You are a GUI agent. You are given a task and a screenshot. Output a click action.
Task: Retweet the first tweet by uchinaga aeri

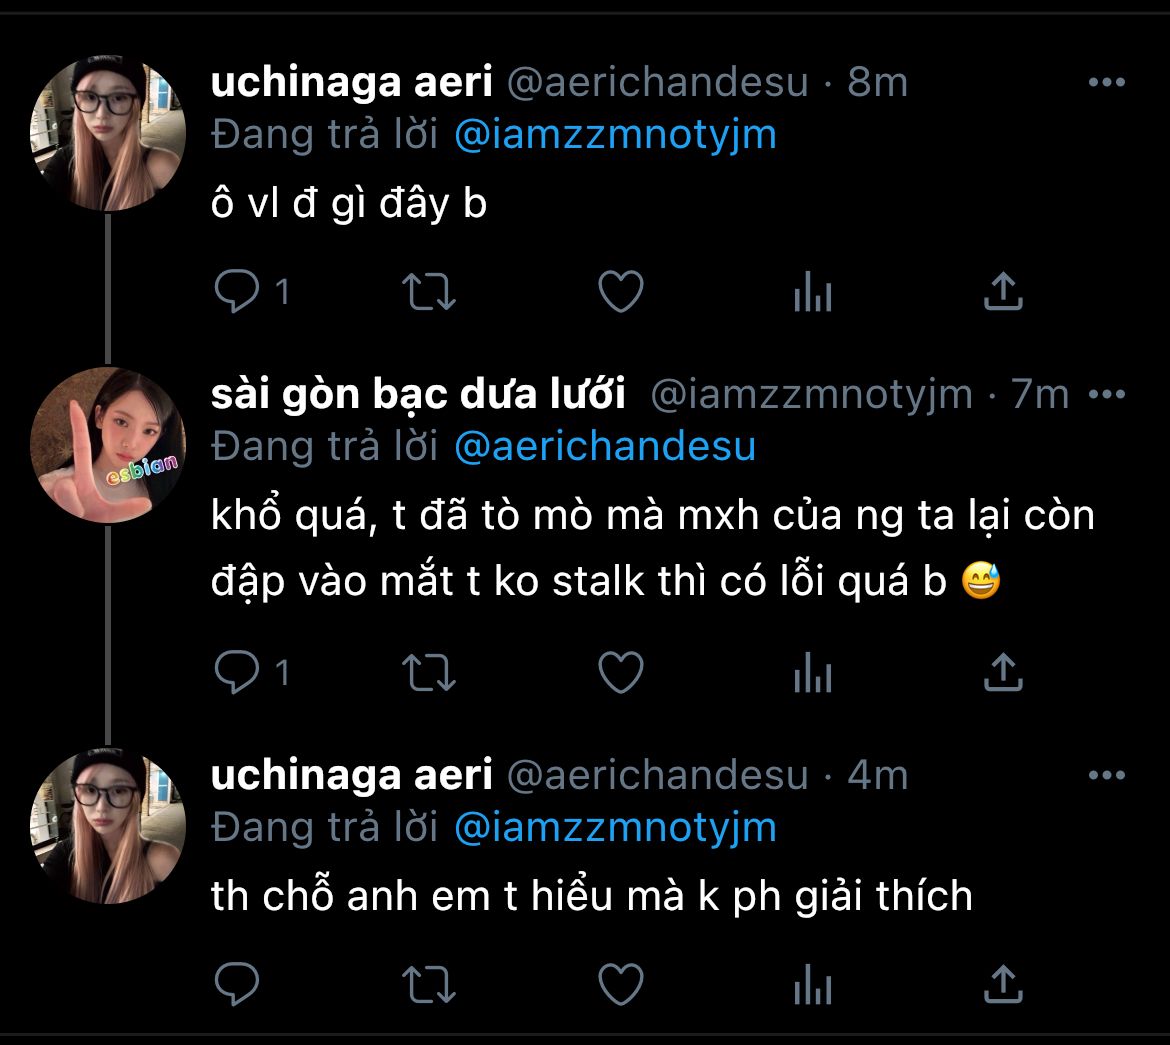(x=428, y=292)
